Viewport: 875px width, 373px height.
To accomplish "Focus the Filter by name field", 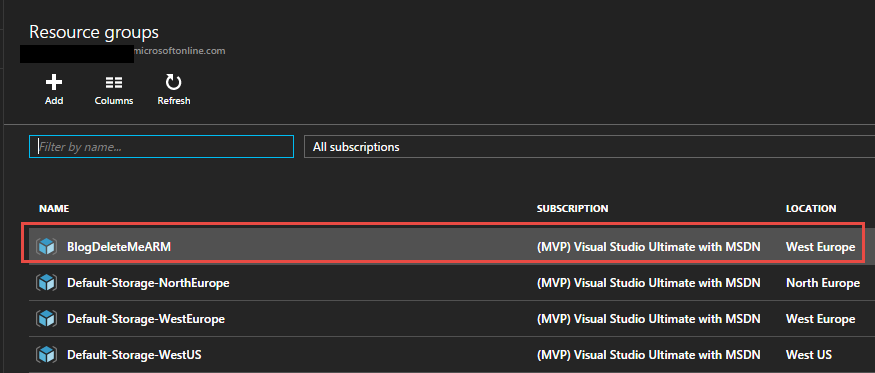I will tap(161, 147).
